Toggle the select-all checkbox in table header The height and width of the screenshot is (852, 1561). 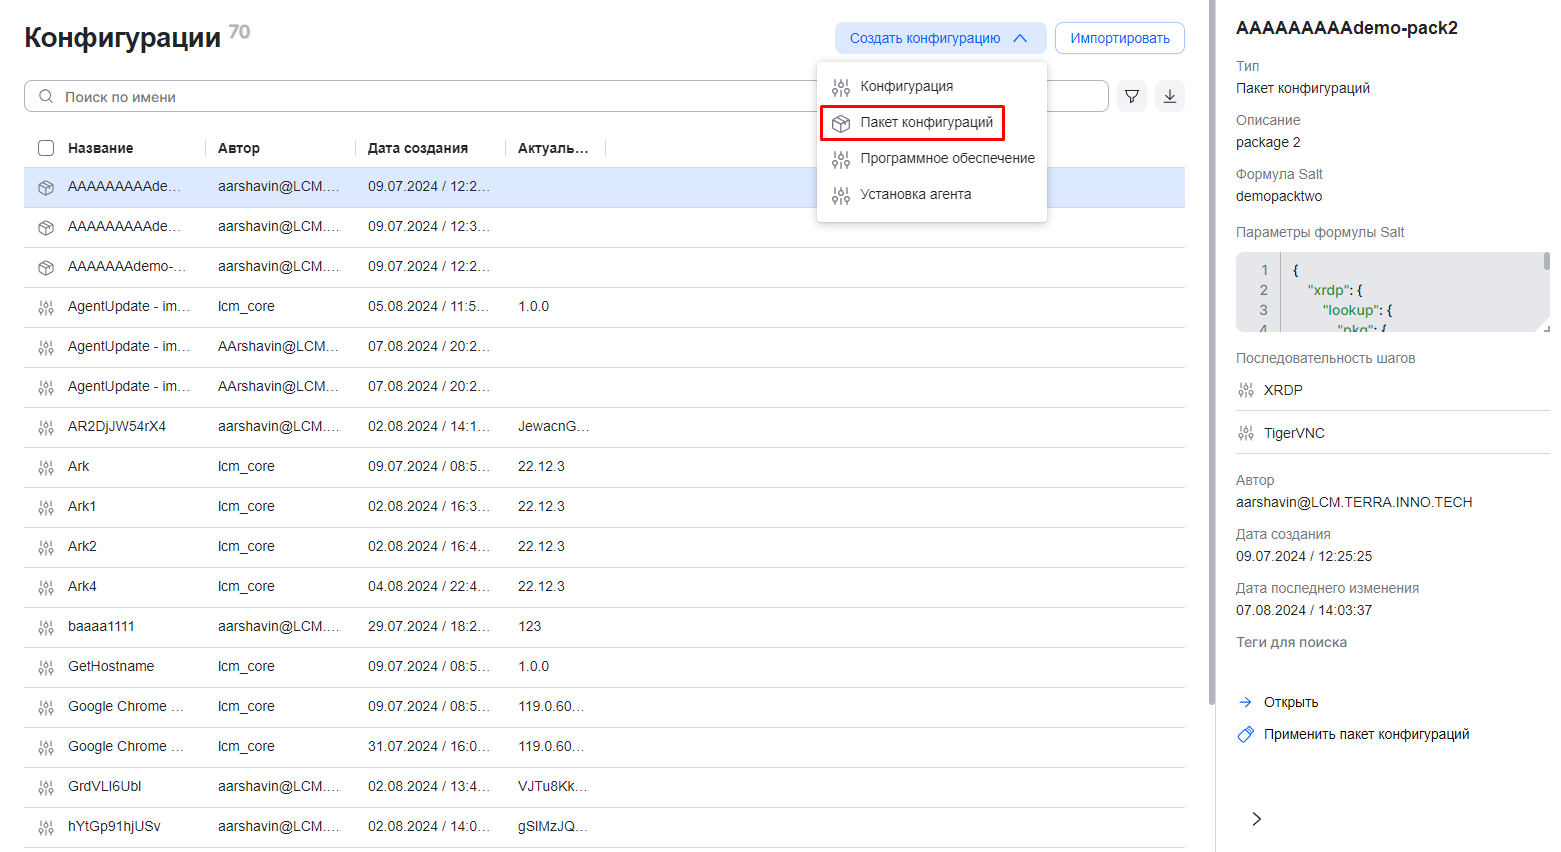click(46, 148)
